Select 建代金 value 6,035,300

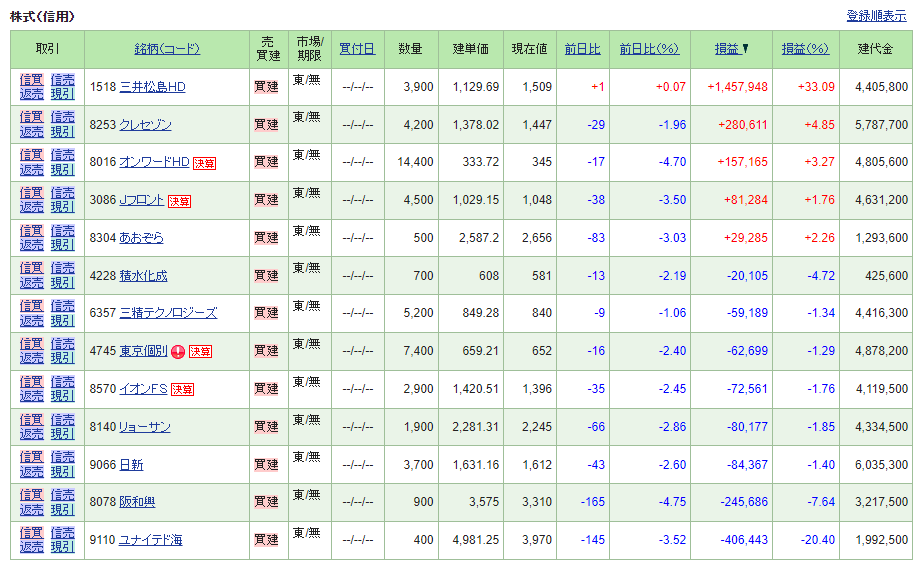pos(882,465)
